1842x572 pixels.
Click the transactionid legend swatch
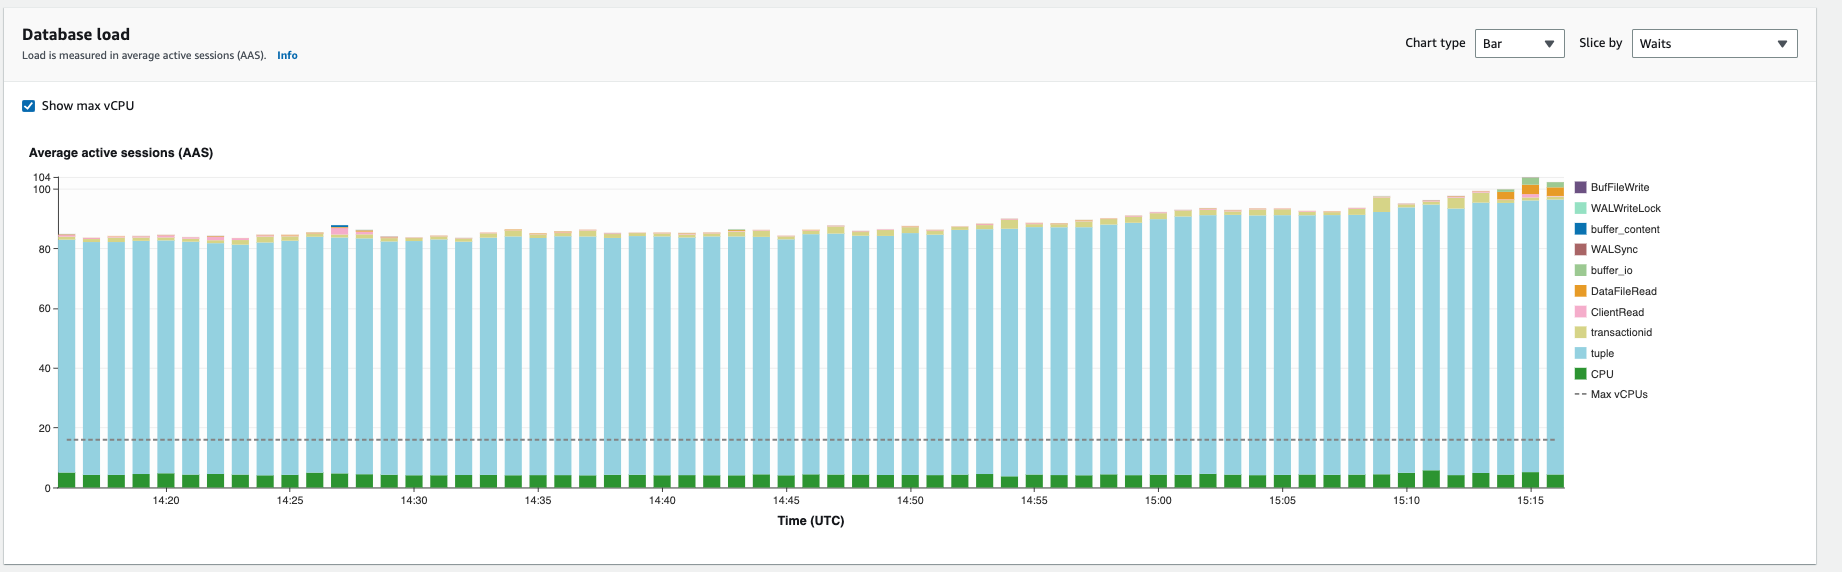1580,332
